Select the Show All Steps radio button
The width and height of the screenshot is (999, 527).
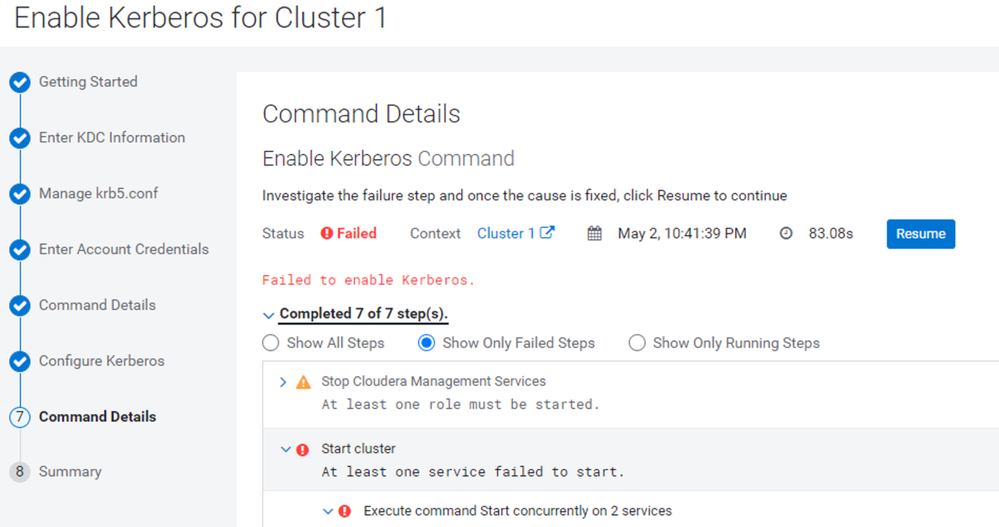pyautogui.click(x=271, y=343)
